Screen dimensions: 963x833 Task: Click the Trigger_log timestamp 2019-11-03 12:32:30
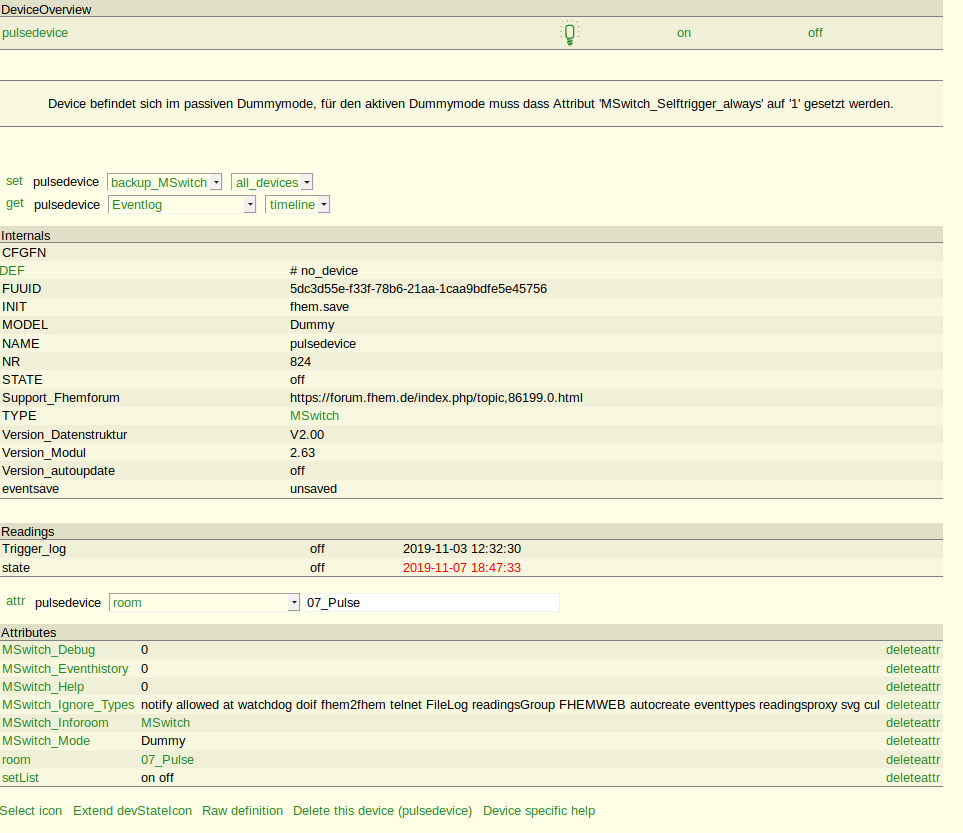[462, 549]
